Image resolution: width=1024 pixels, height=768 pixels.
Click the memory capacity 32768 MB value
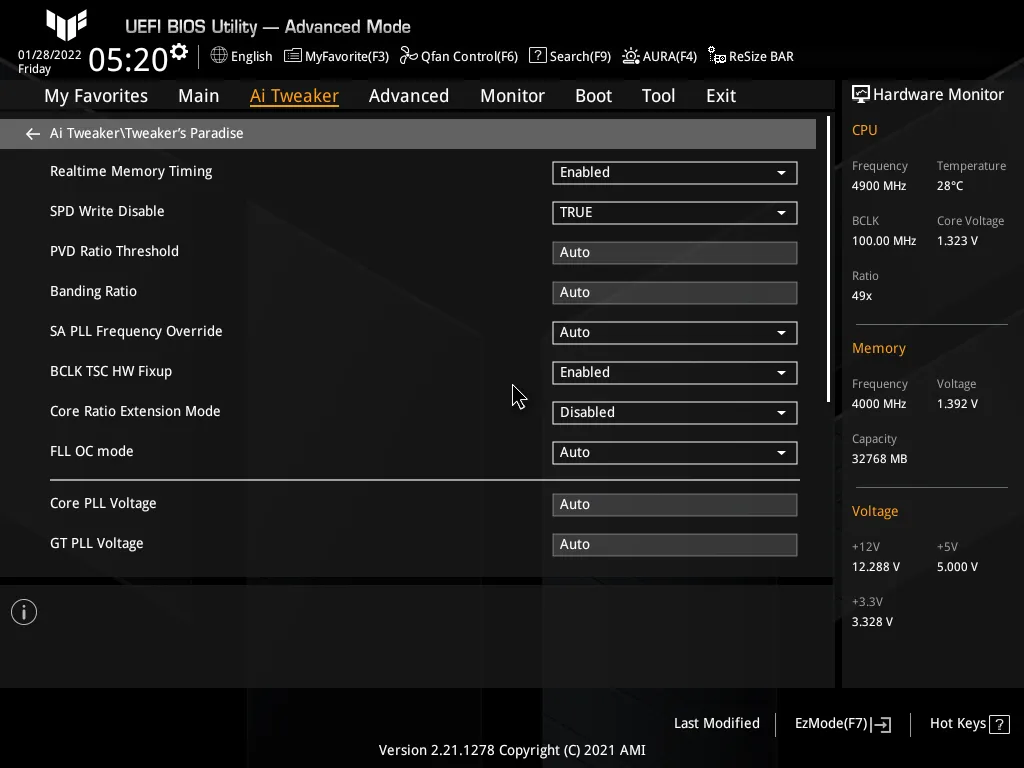coord(879,459)
